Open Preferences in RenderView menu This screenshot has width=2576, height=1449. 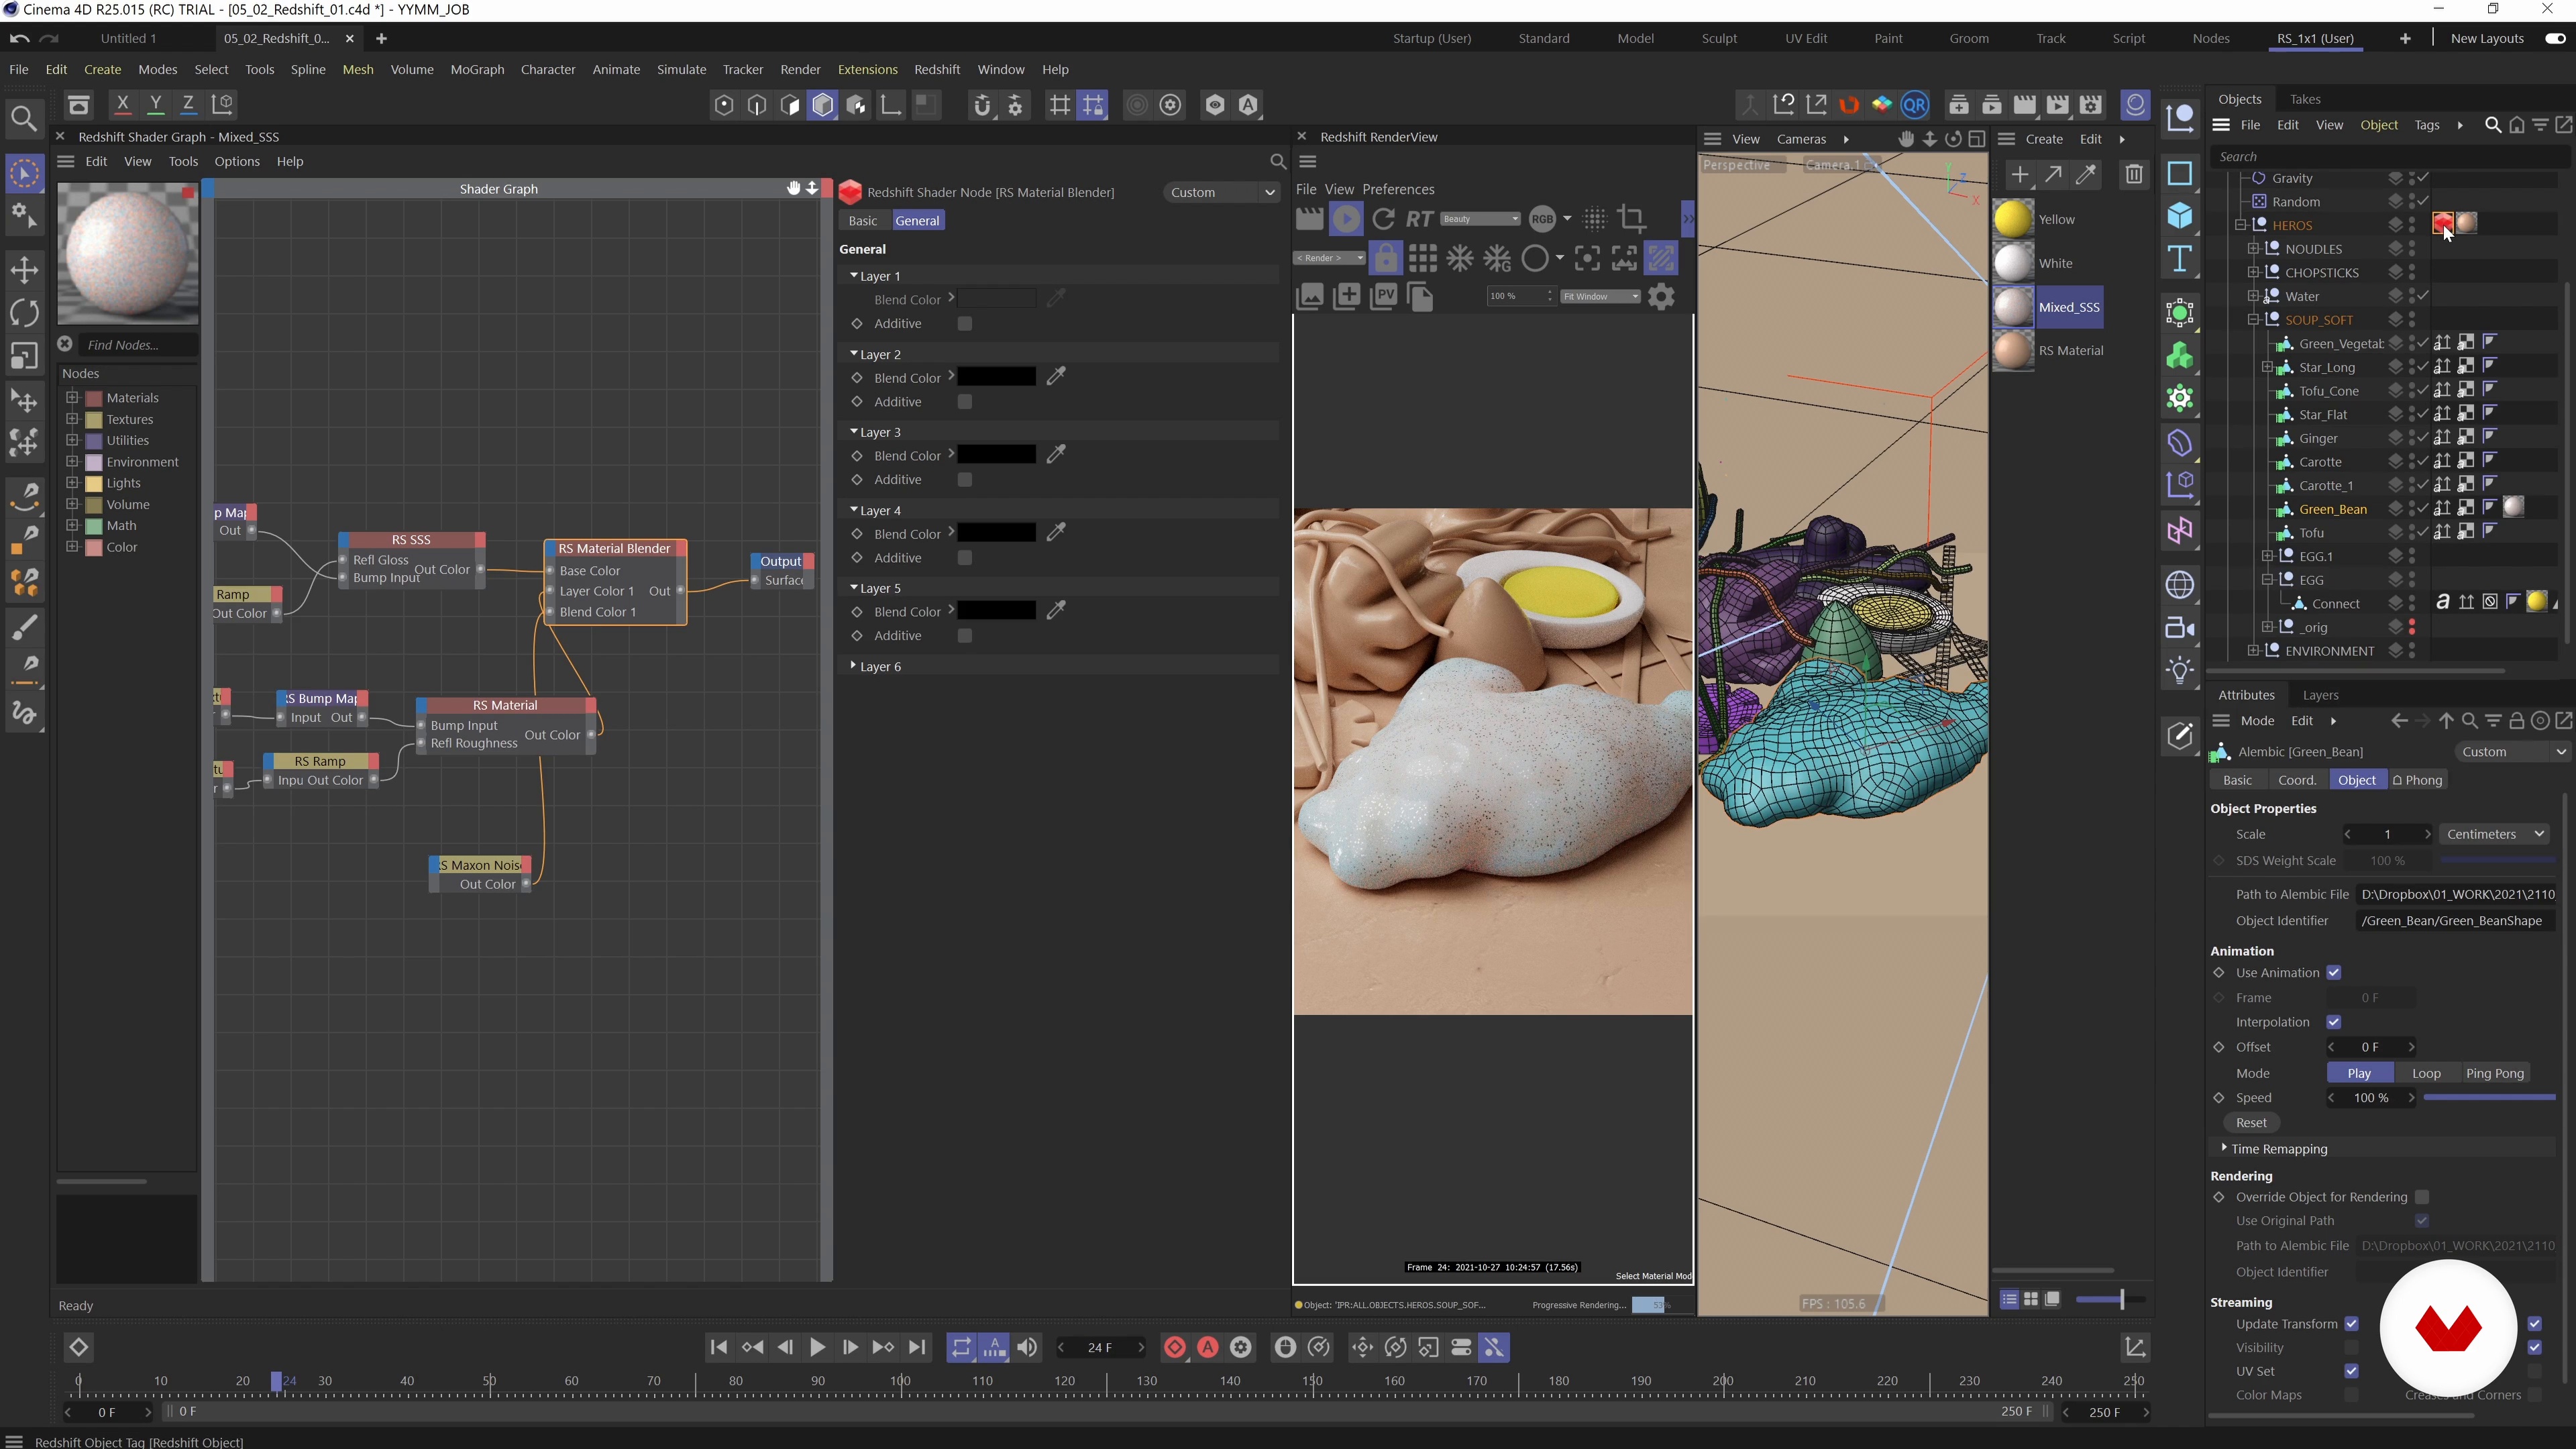click(1397, 189)
